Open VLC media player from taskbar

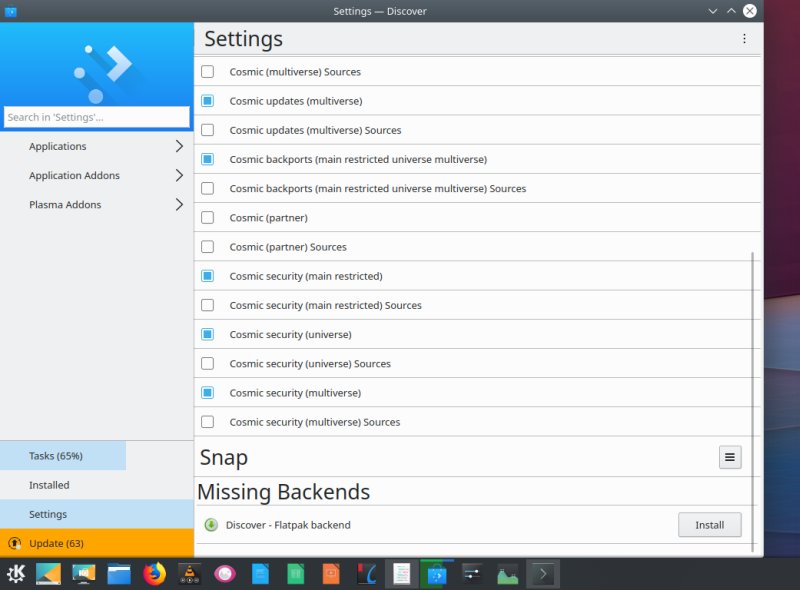[x=187, y=574]
